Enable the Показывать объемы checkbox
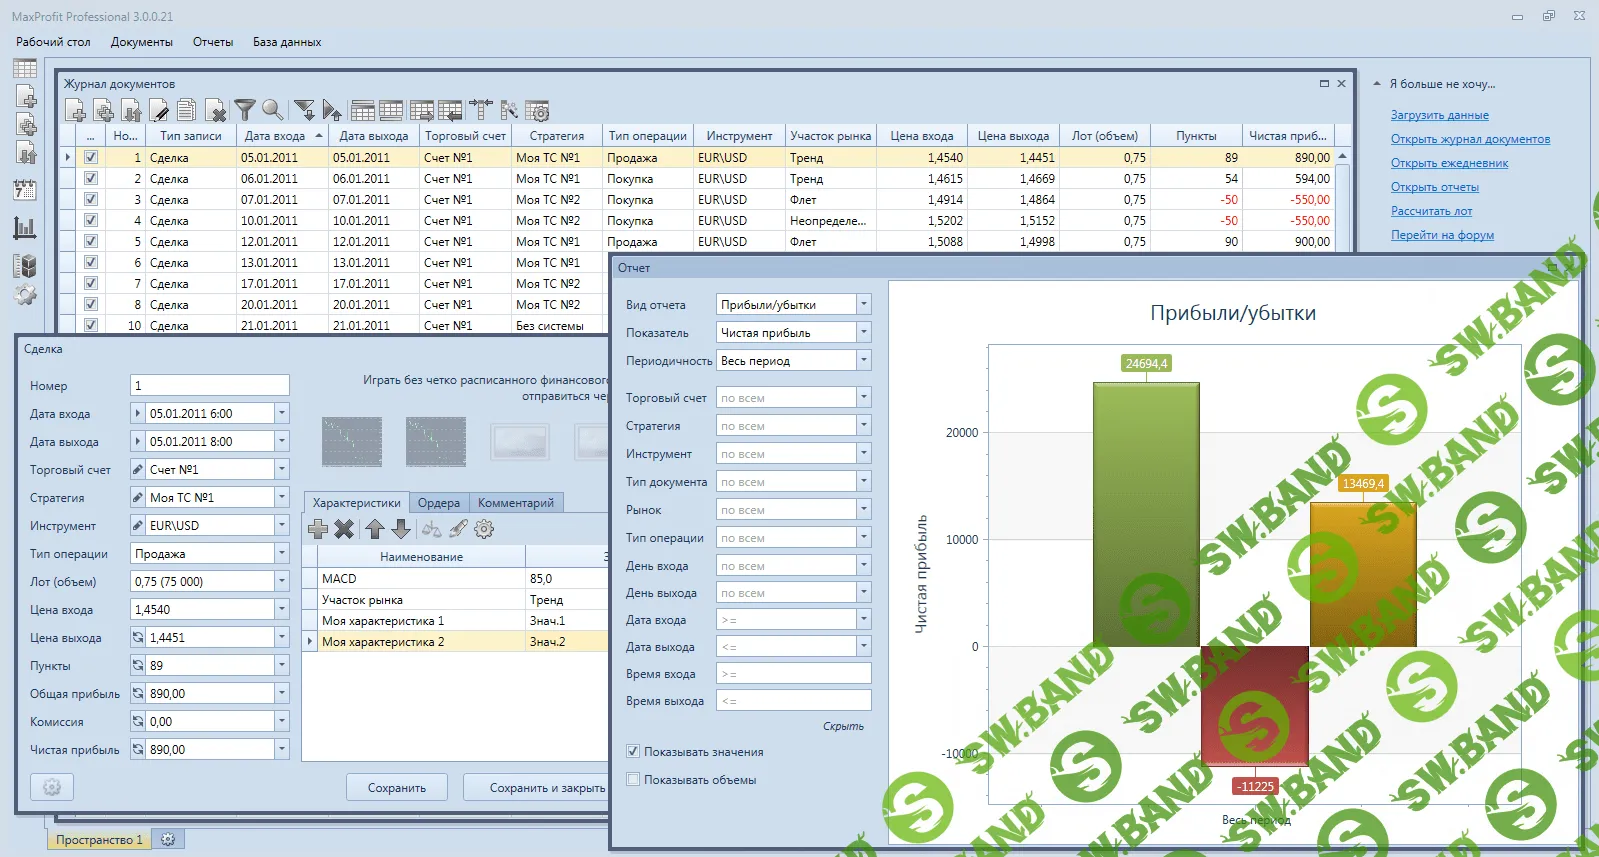 pos(633,779)
